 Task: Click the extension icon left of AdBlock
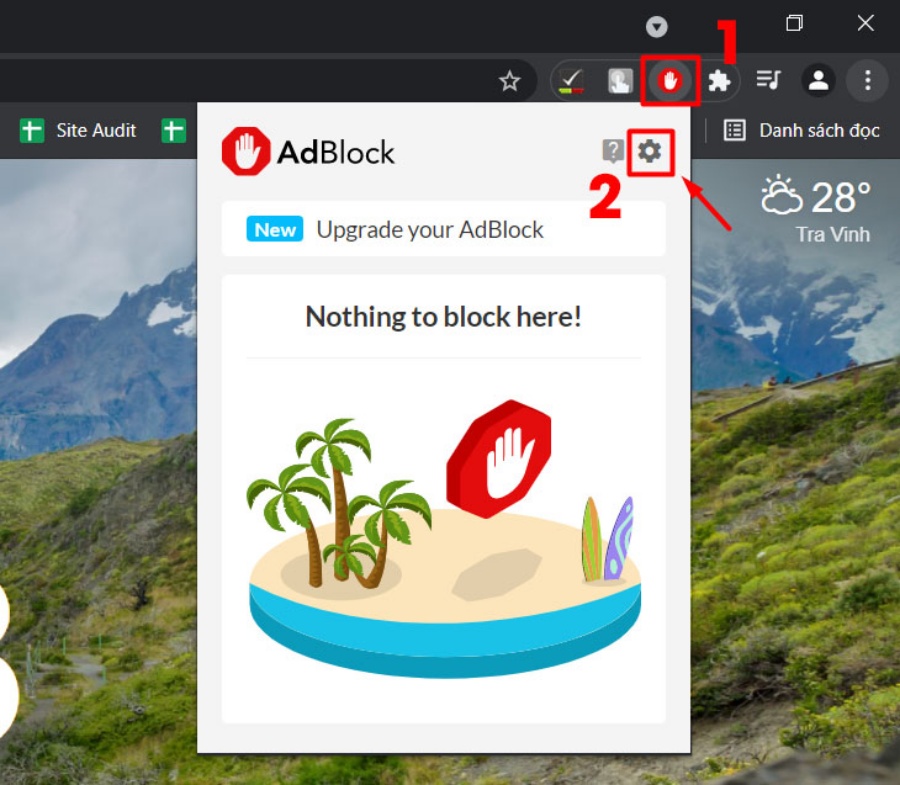click(x=620, y=81)
